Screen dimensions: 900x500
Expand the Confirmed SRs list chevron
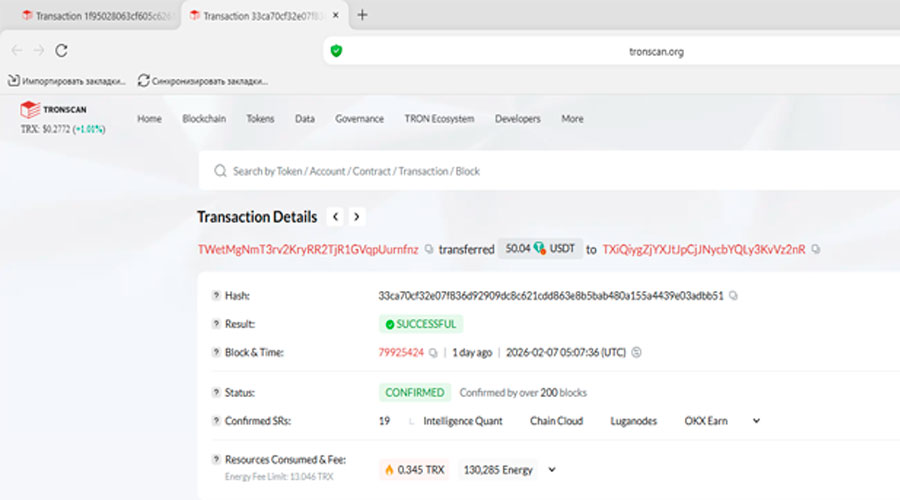click(x=757, y=421)
